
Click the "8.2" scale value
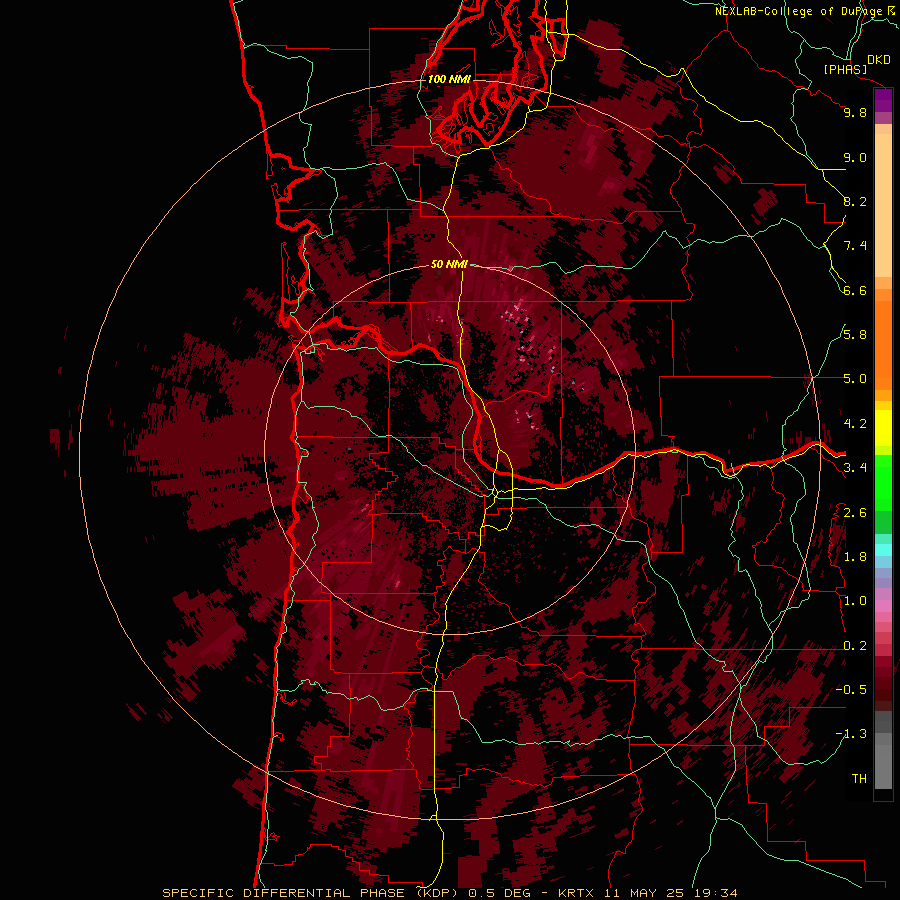click(x=855, y=201)
